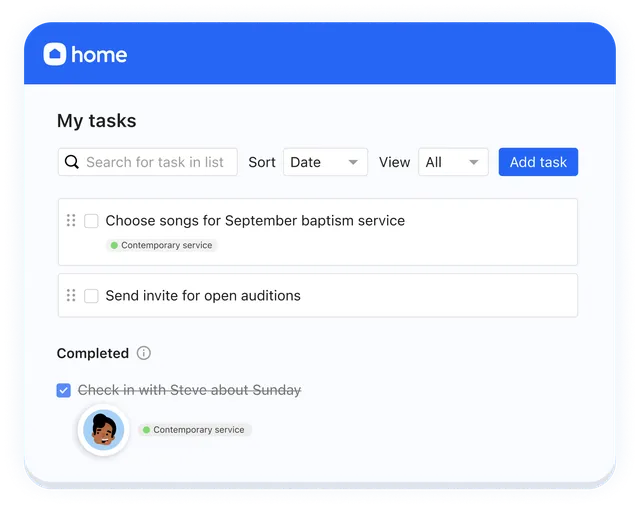Screen dimensions: 639x507
Task: Open the Send invite for open auditions task
Action: tap(203, 296)
